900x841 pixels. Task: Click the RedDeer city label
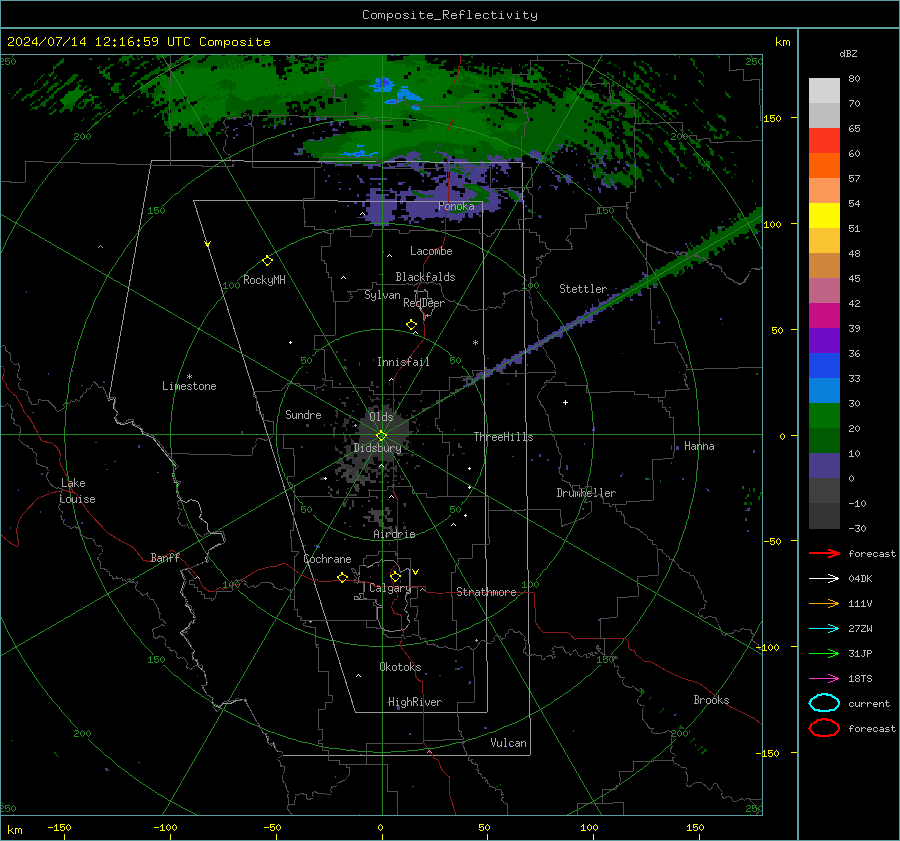coord(424,303)
